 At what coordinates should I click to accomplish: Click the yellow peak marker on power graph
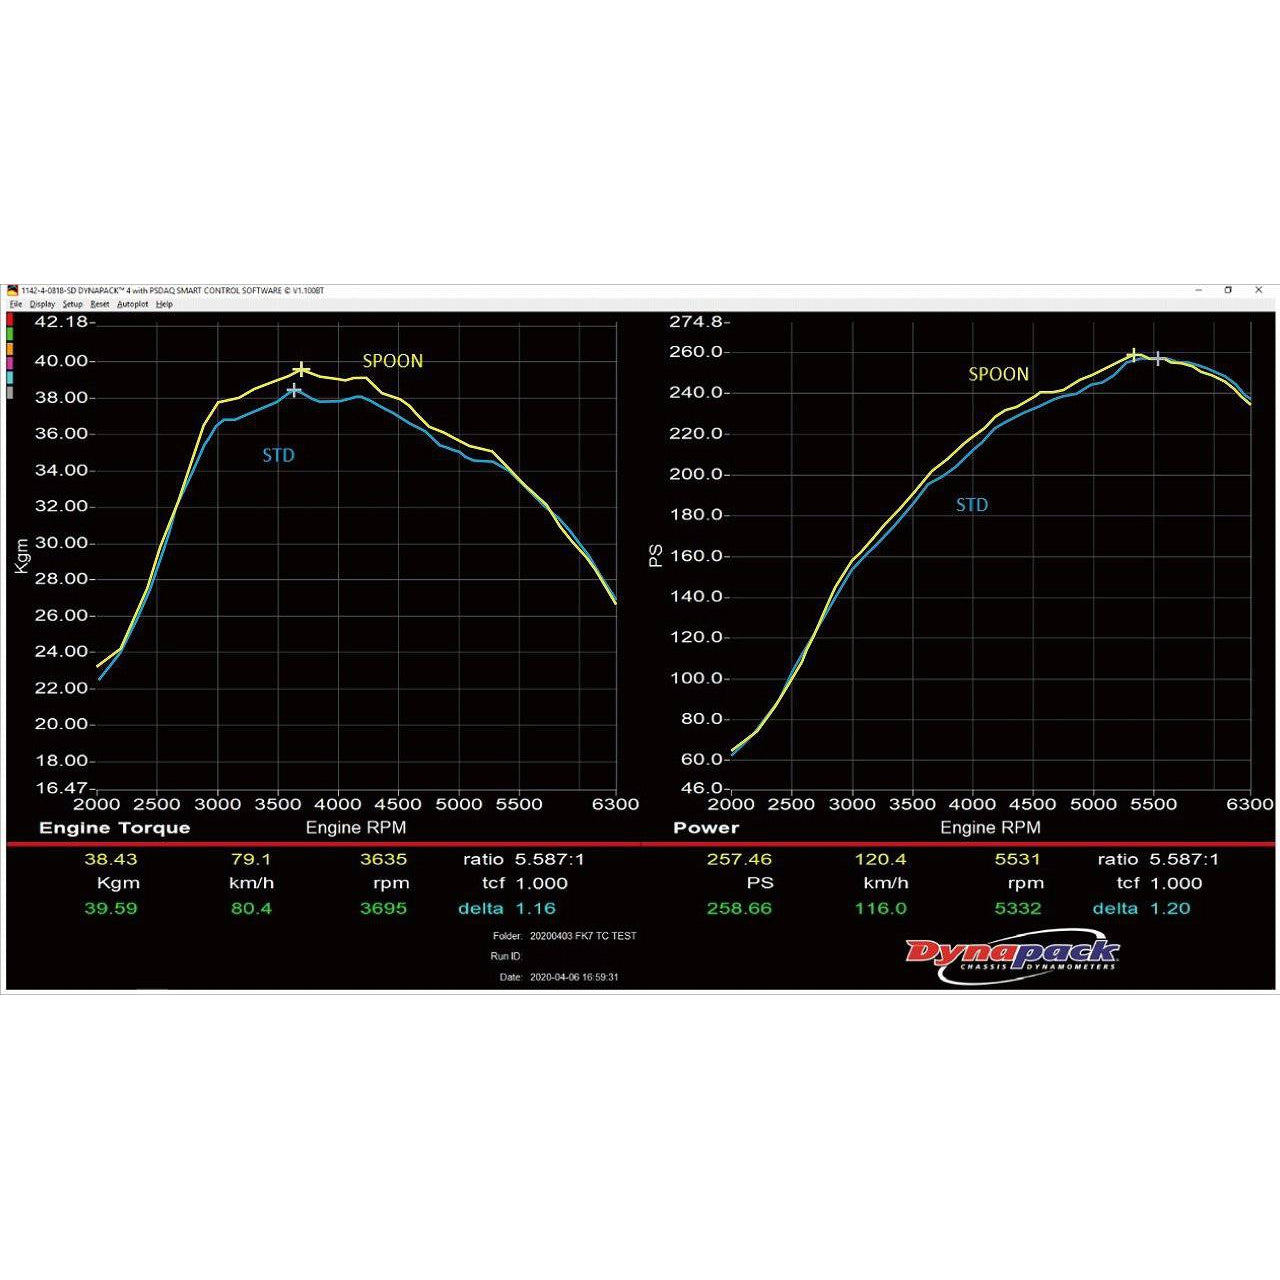coord(1133,355)
